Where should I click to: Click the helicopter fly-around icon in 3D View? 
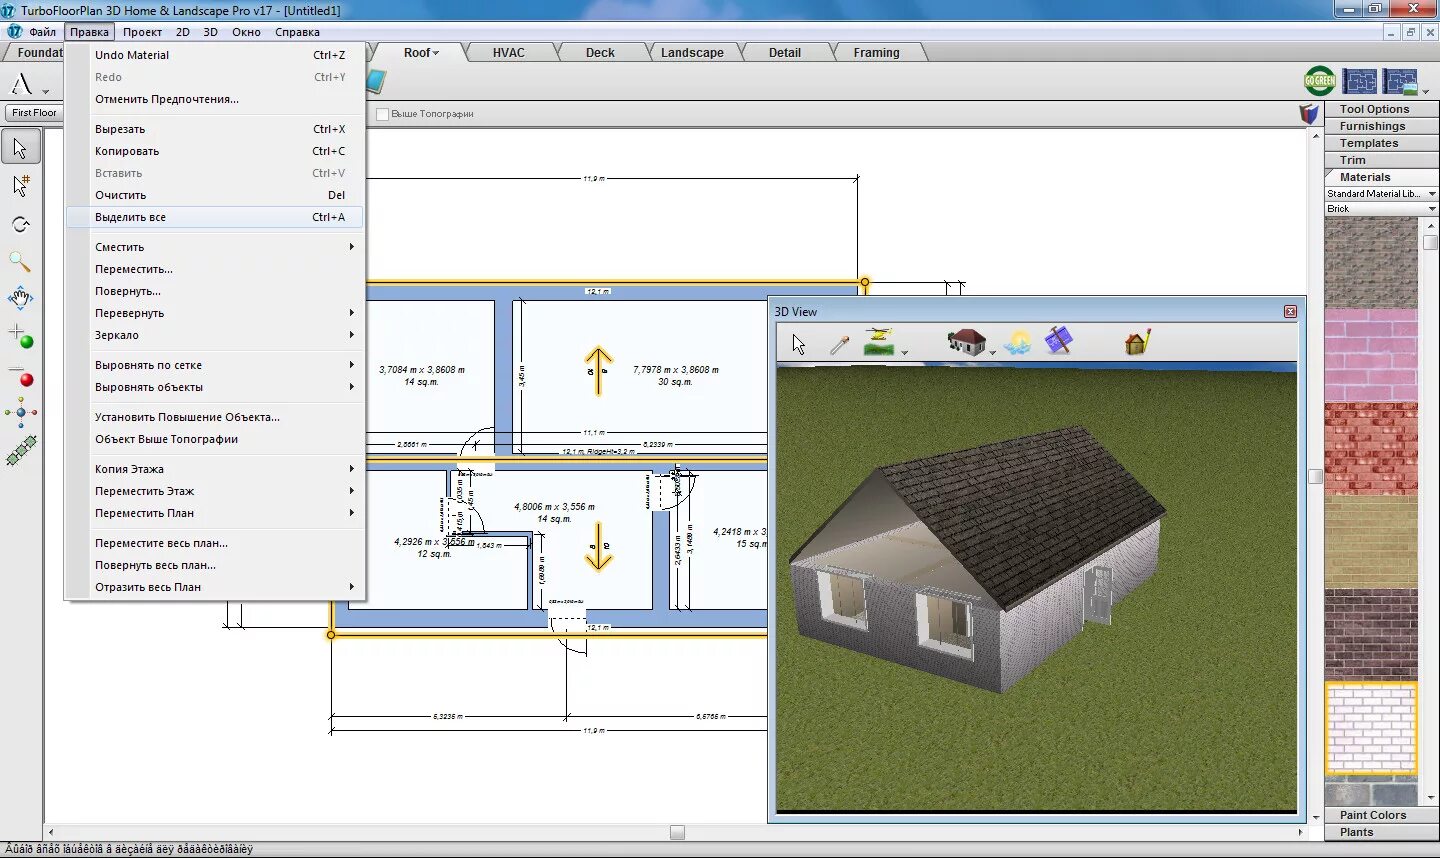(x=879, y=342)
